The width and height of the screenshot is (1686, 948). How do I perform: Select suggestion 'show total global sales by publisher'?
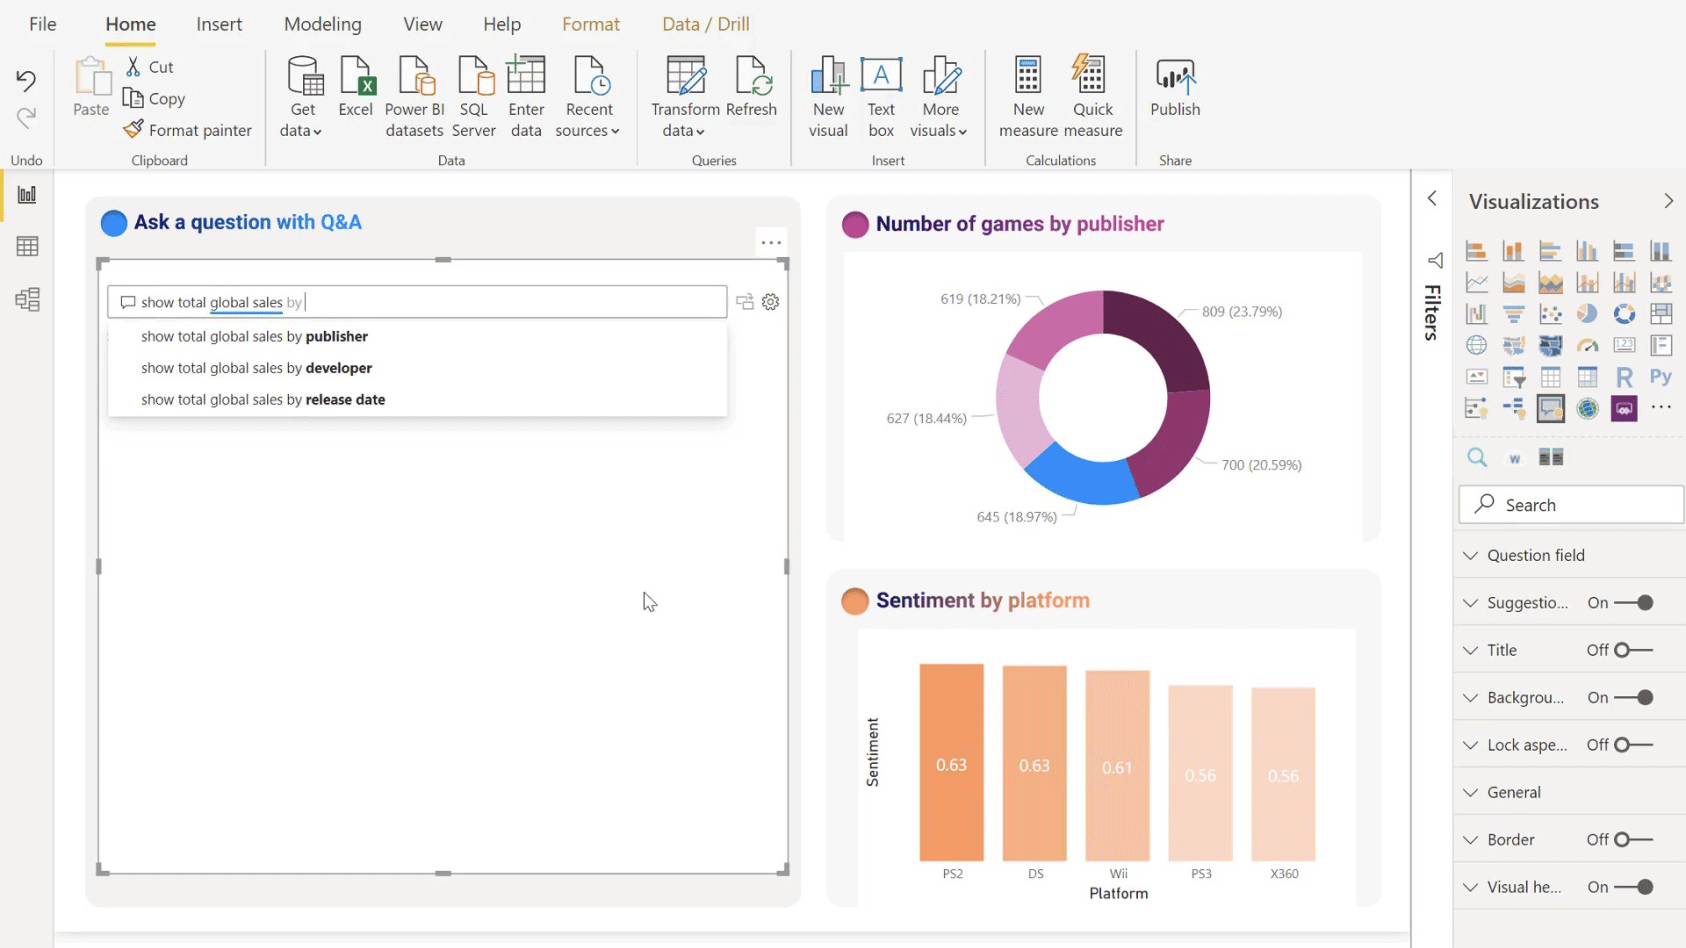[254, 336]
